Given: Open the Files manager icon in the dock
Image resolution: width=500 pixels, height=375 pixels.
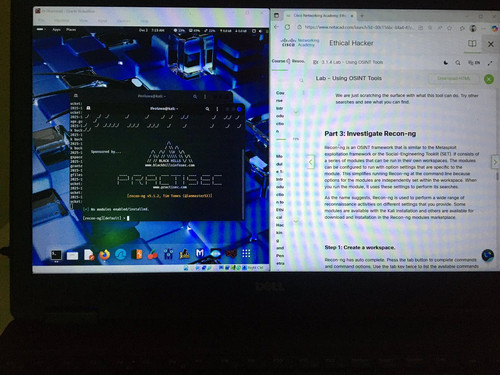Looking at the screenshot, I should [72, 255].
